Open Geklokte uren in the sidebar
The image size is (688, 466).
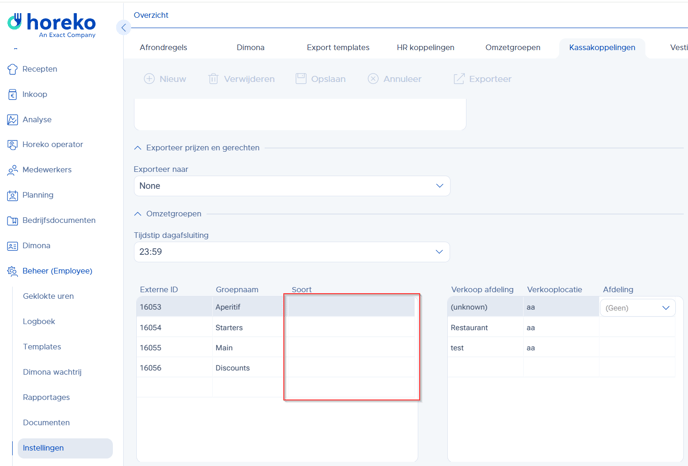pos(48,296)
